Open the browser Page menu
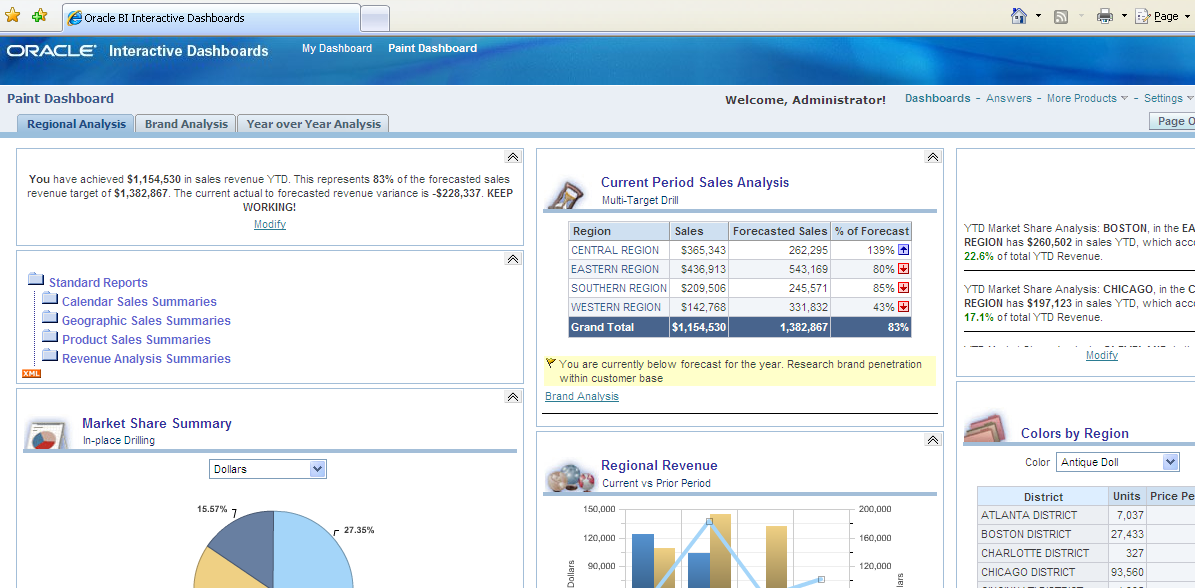Image resolution: width=1195 pixels, height=588 pixels. coord(1162,16)
